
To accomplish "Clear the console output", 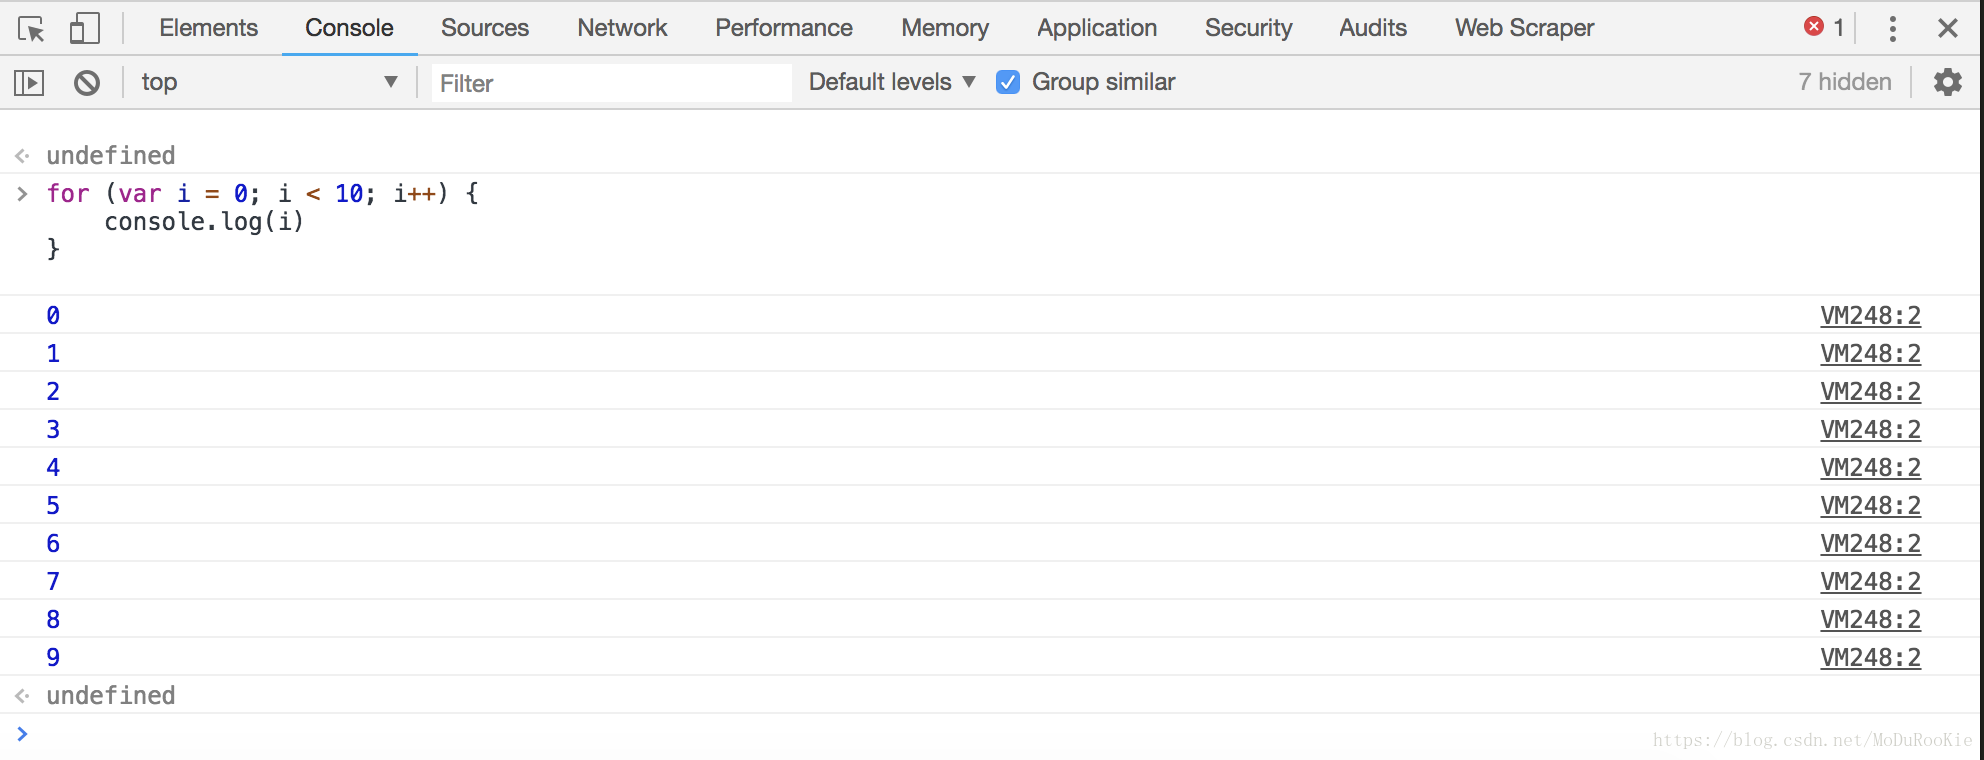I will (87, 82).
